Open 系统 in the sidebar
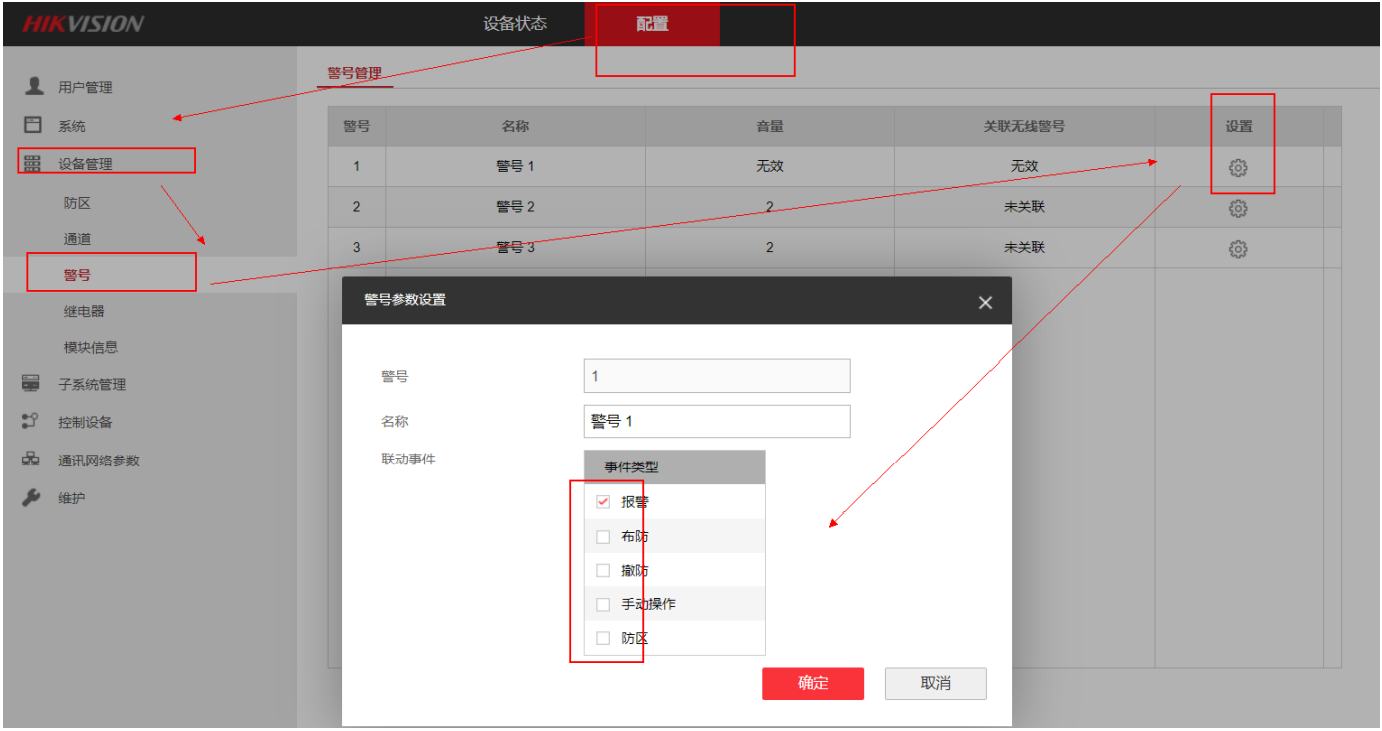 (x=72, y=126)
